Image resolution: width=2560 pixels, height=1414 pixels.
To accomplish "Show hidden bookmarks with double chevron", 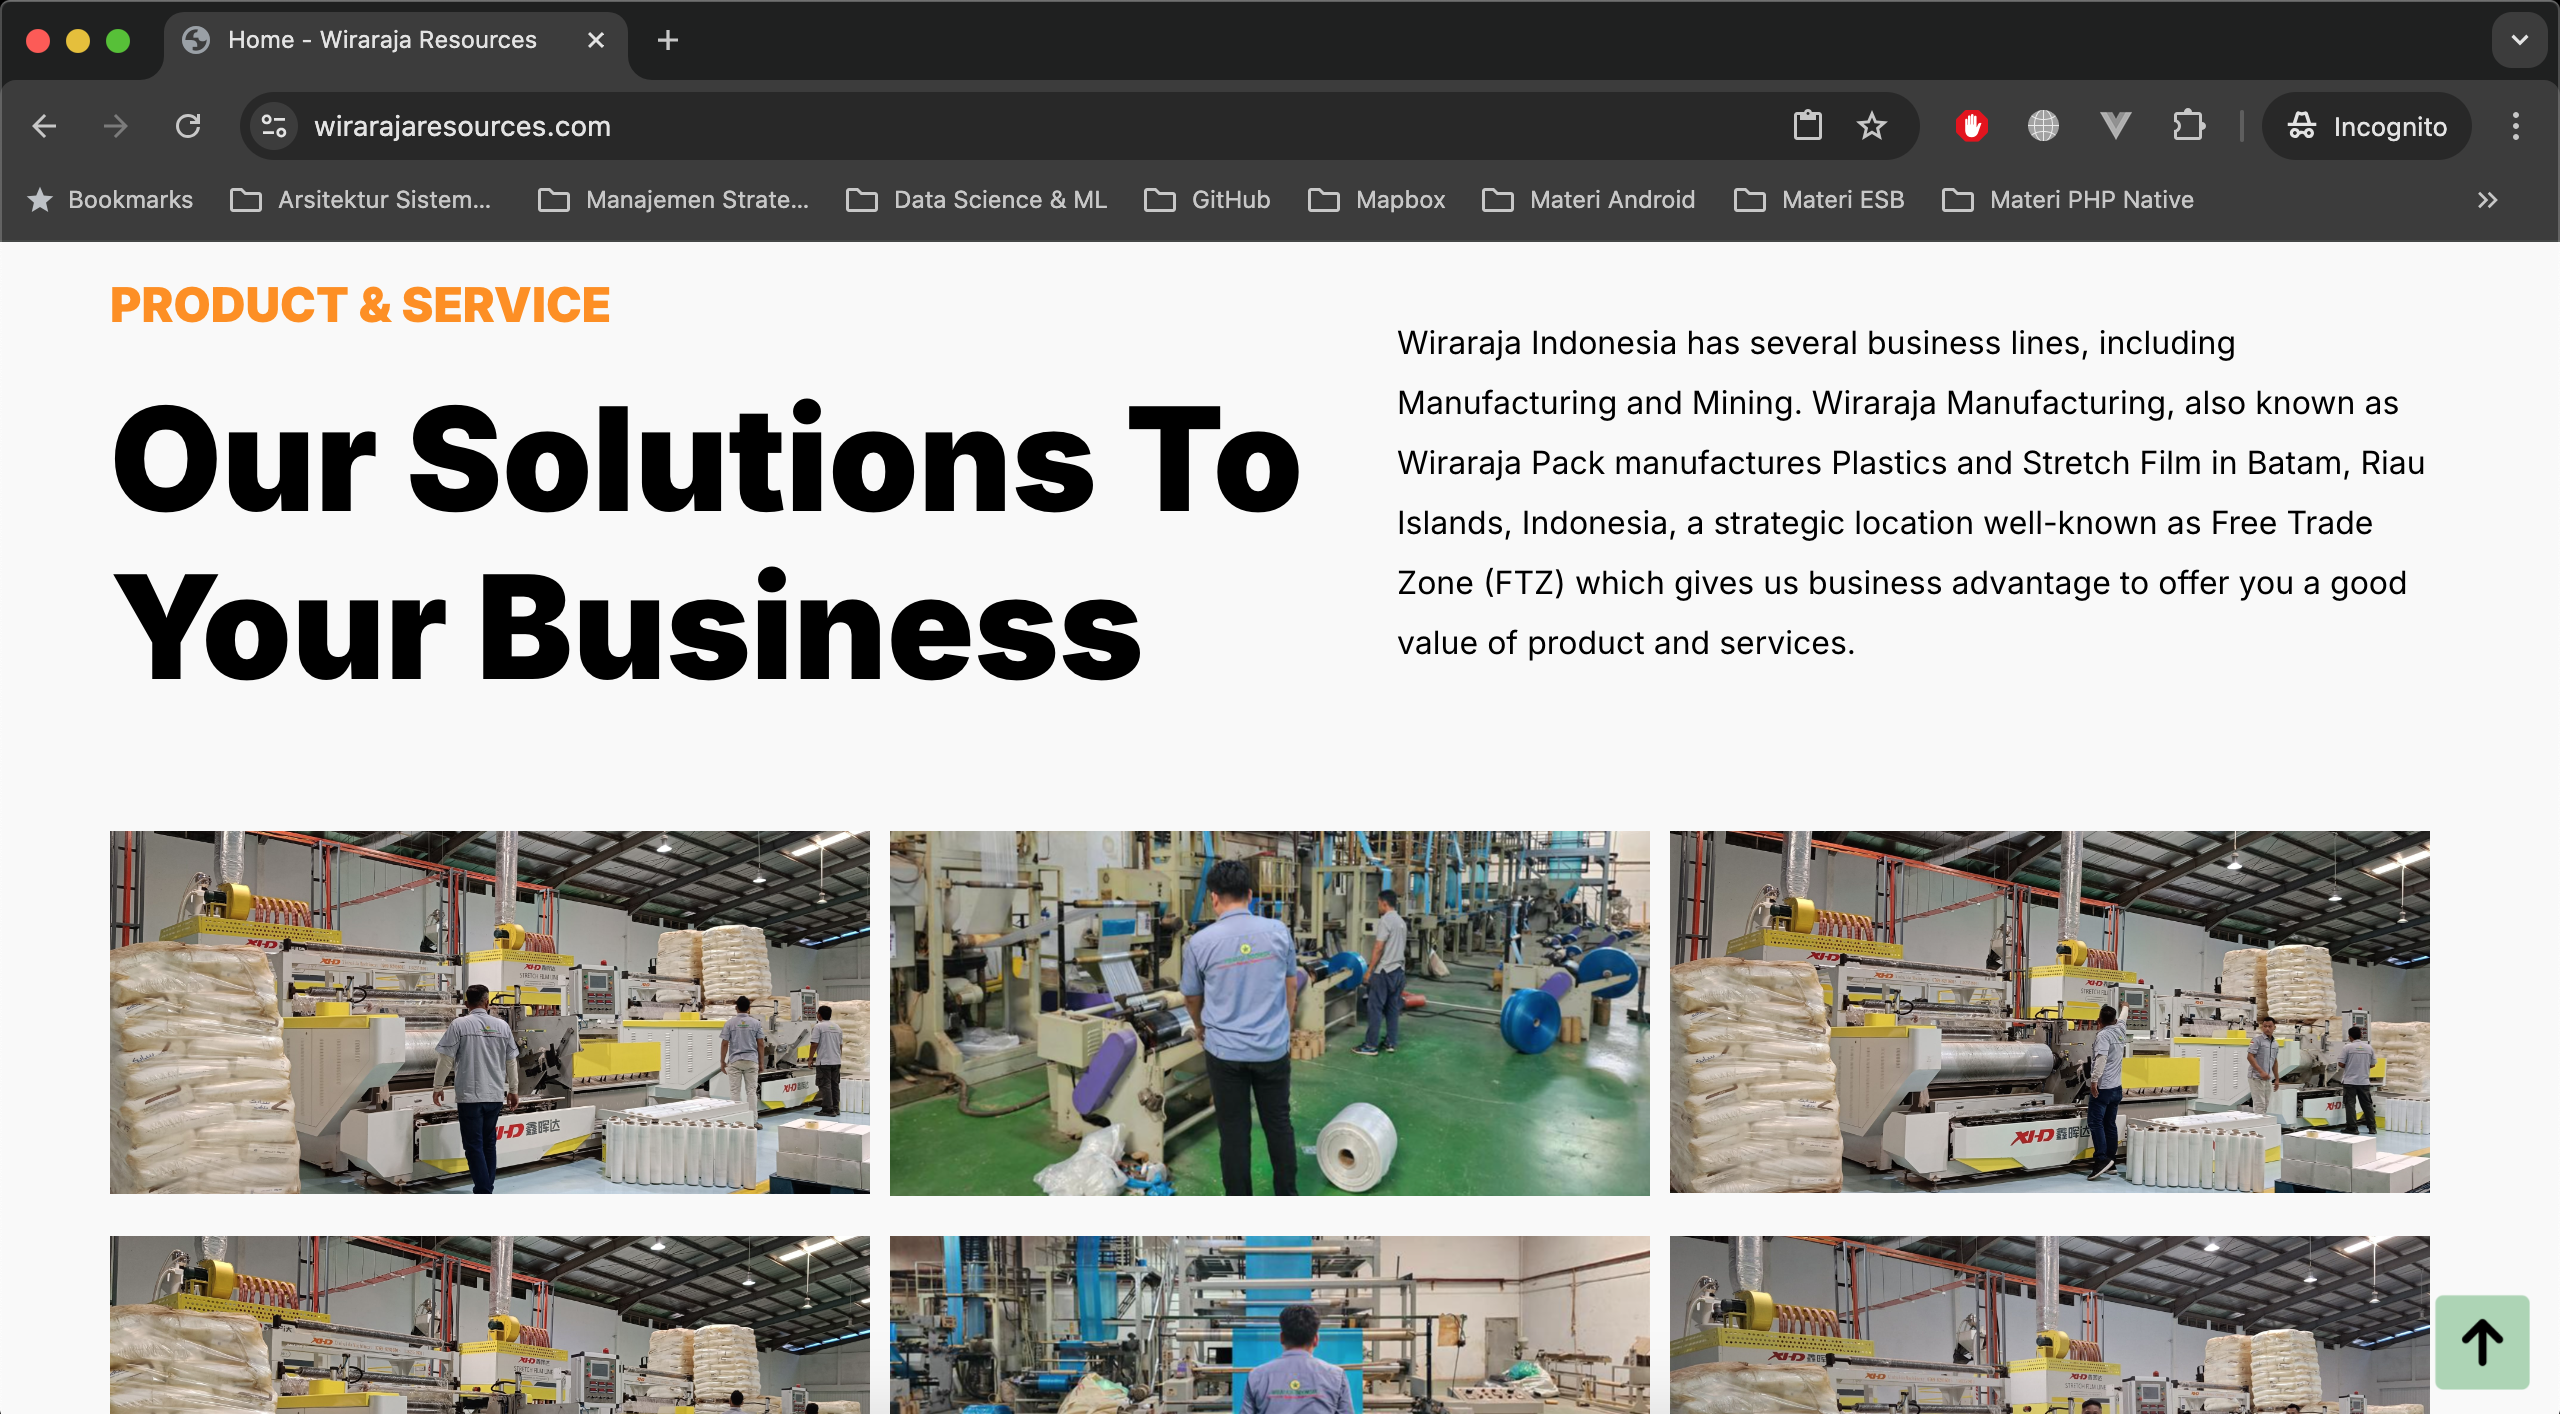I will pyautogui.click(x=2488, y=200).
